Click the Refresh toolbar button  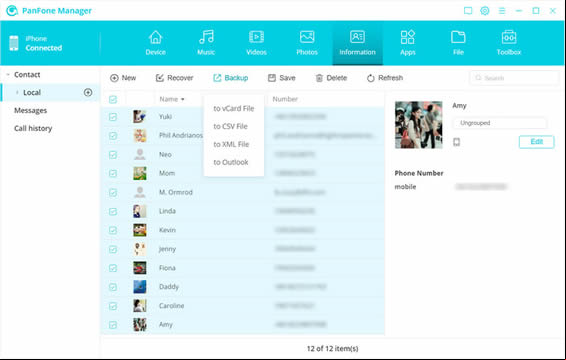385,78
